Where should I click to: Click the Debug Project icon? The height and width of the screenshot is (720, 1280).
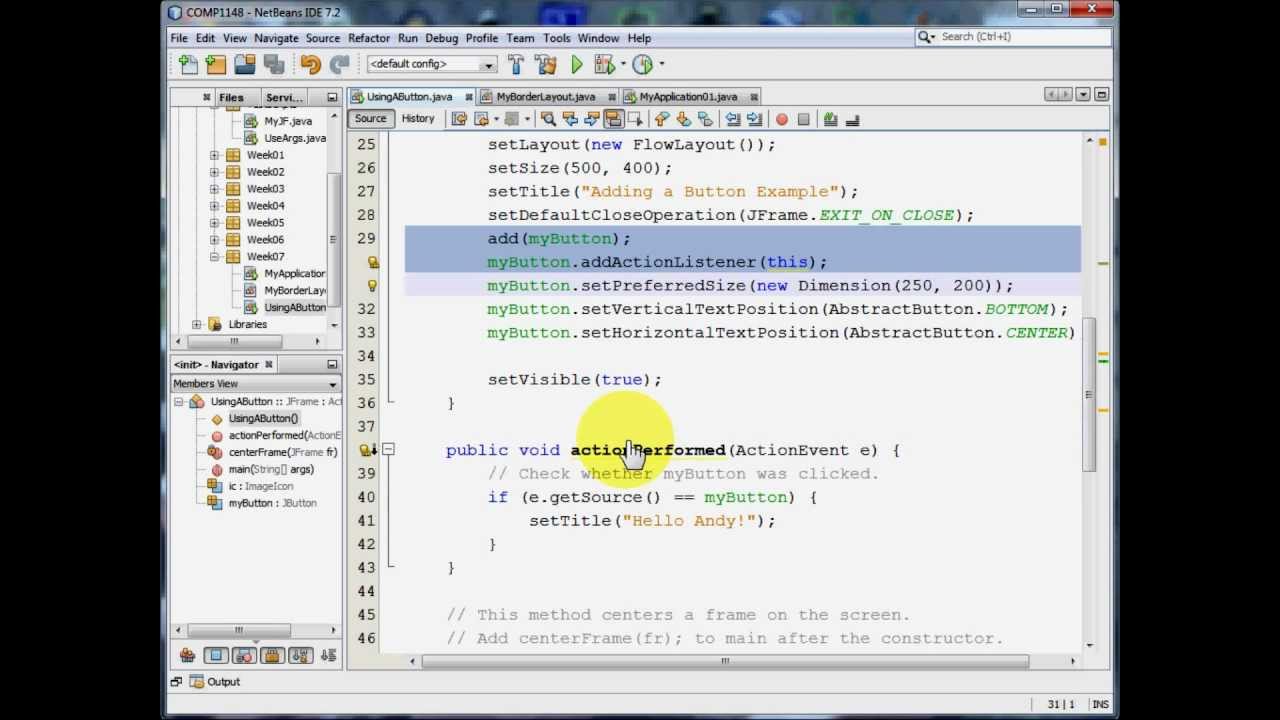pos(603,65)
